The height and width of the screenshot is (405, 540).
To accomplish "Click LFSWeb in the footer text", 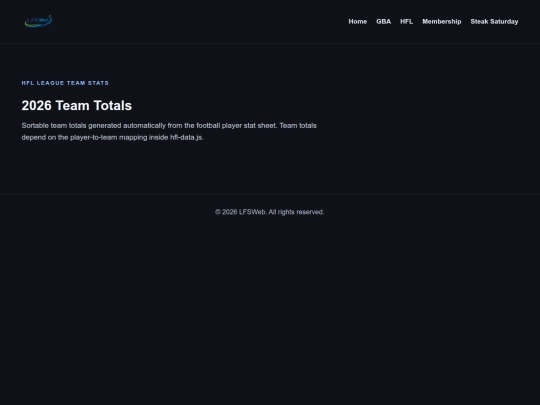I will click(x=252, y=212).
